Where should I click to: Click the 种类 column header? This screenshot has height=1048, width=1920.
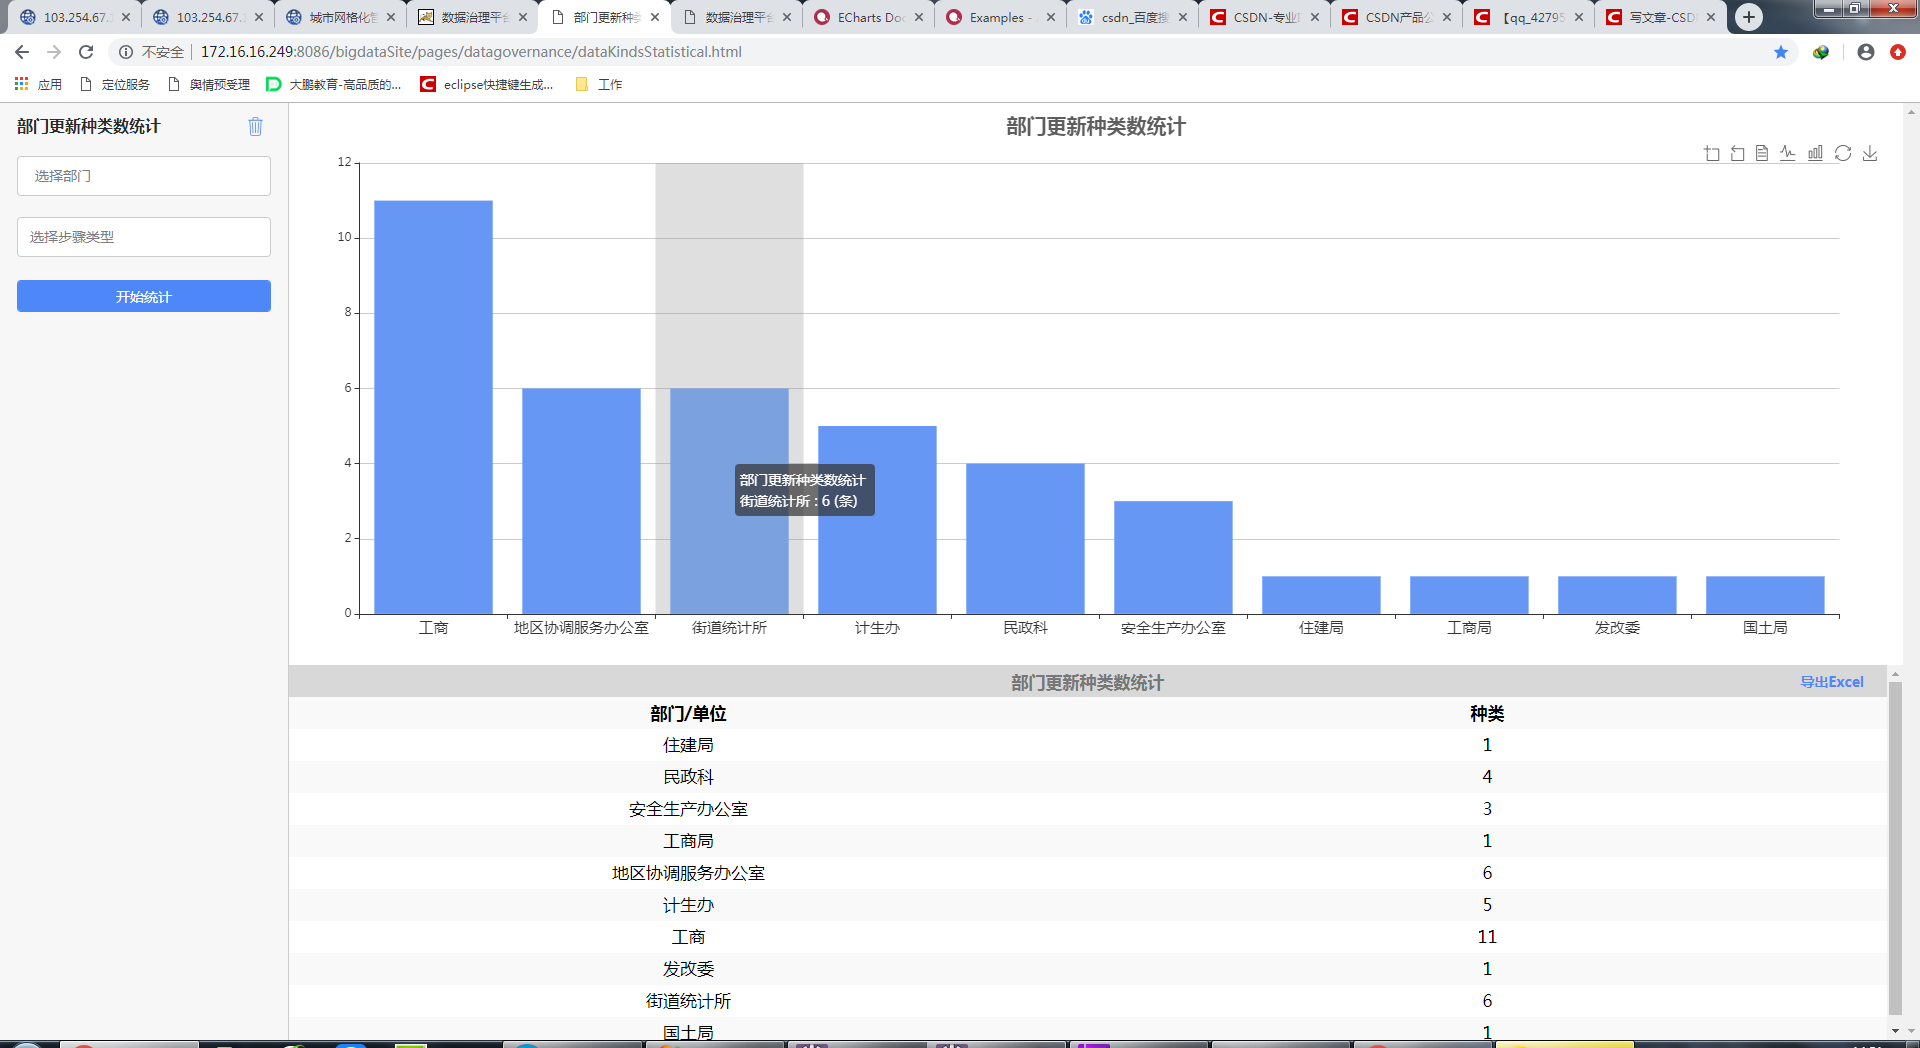[1487, 713]
